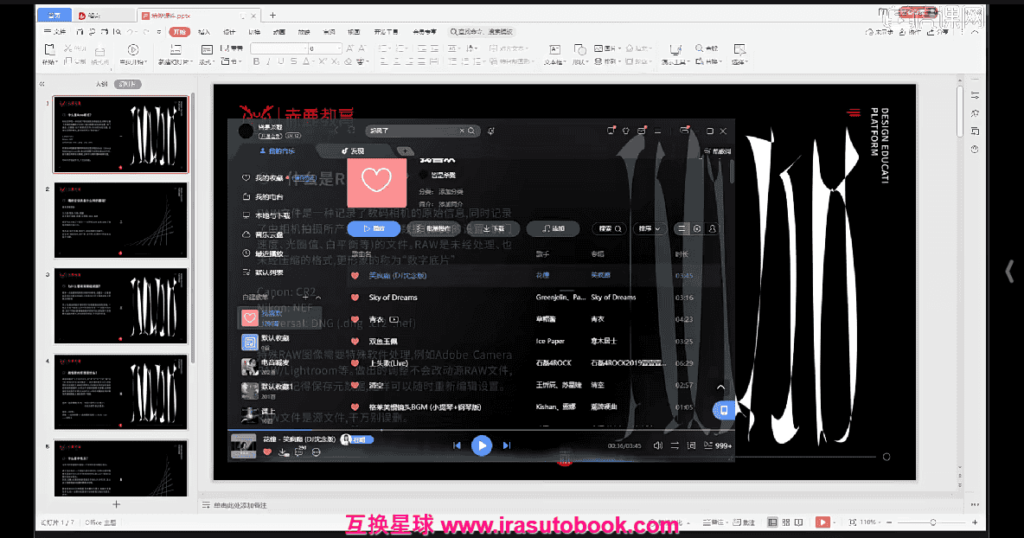1024x538 pixels.
Task: Add a new tab in music player
Action: 405,151
